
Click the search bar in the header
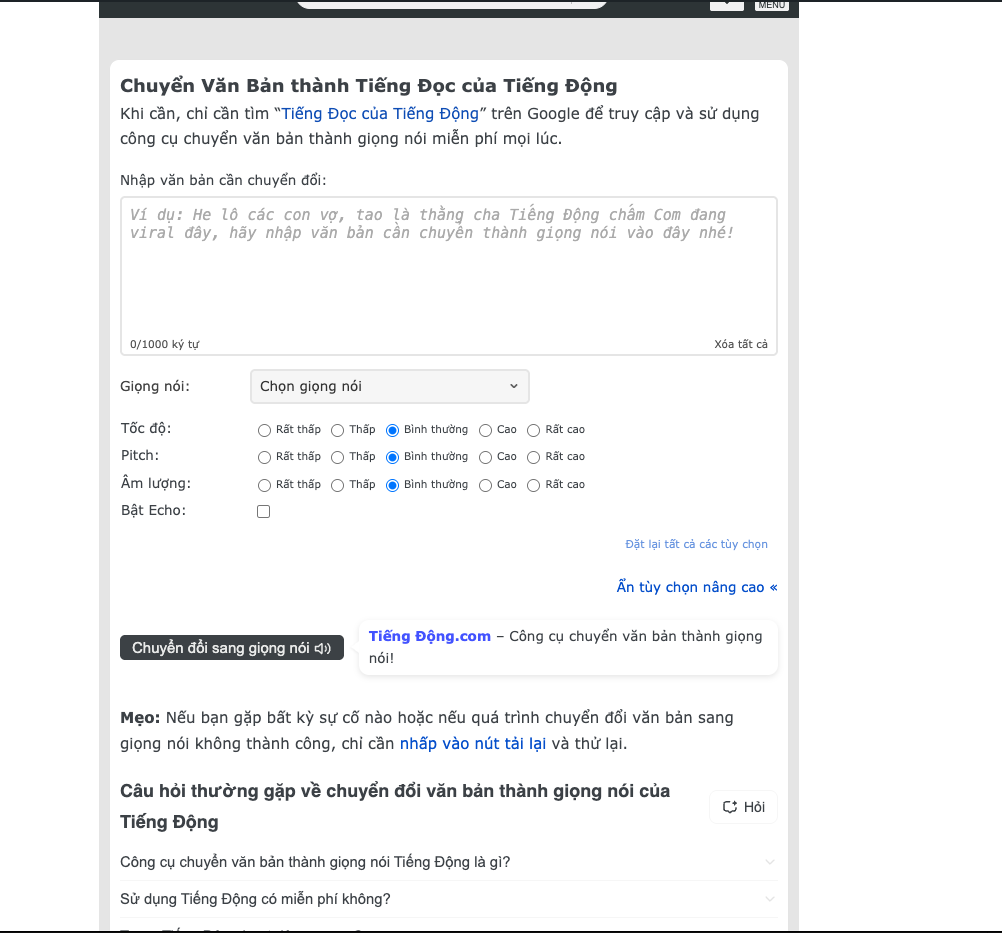(x=451, y=4)
